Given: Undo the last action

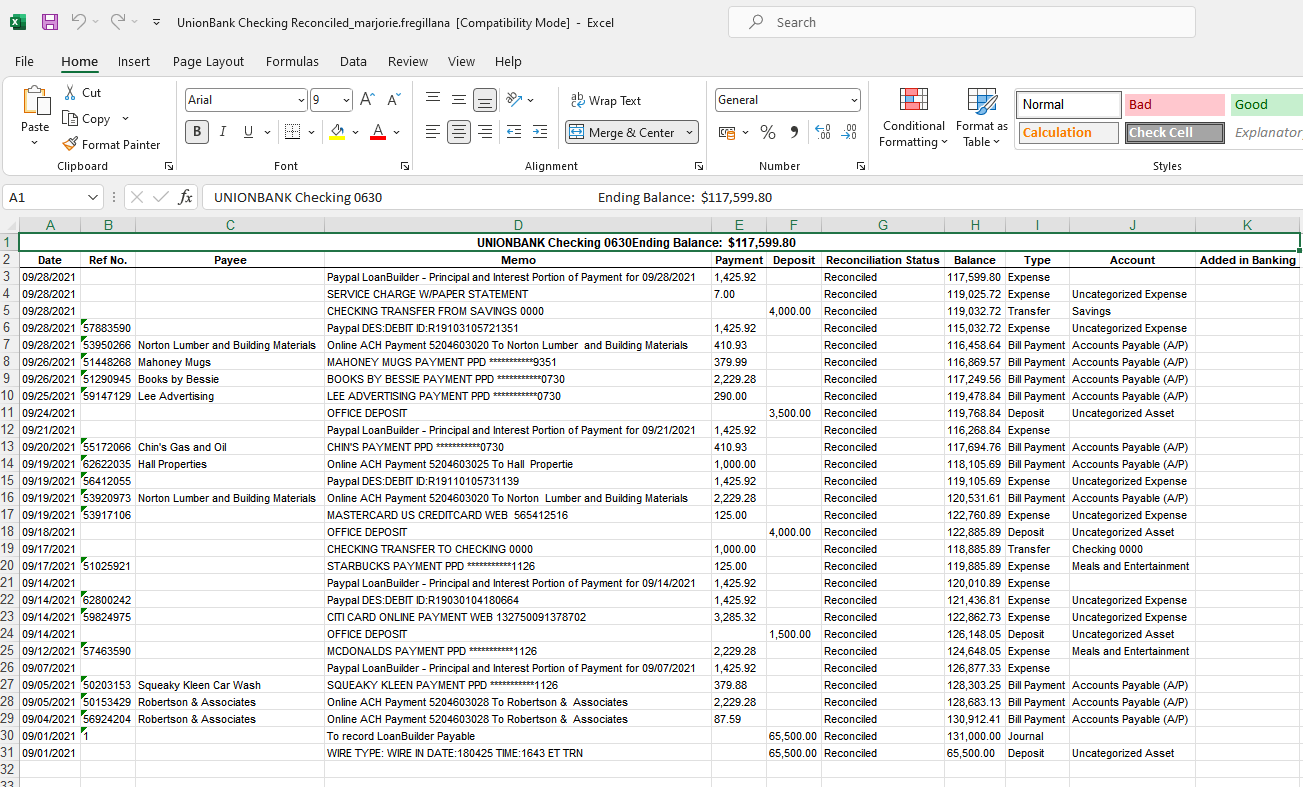Looking at the screenshot, I should [79, 21].
